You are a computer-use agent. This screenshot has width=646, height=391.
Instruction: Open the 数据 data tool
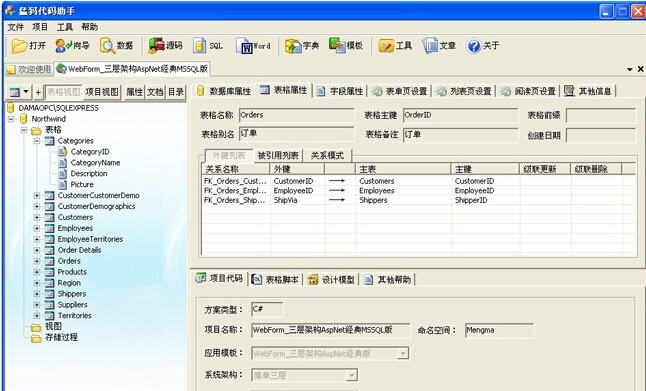[x=117, y=46]
